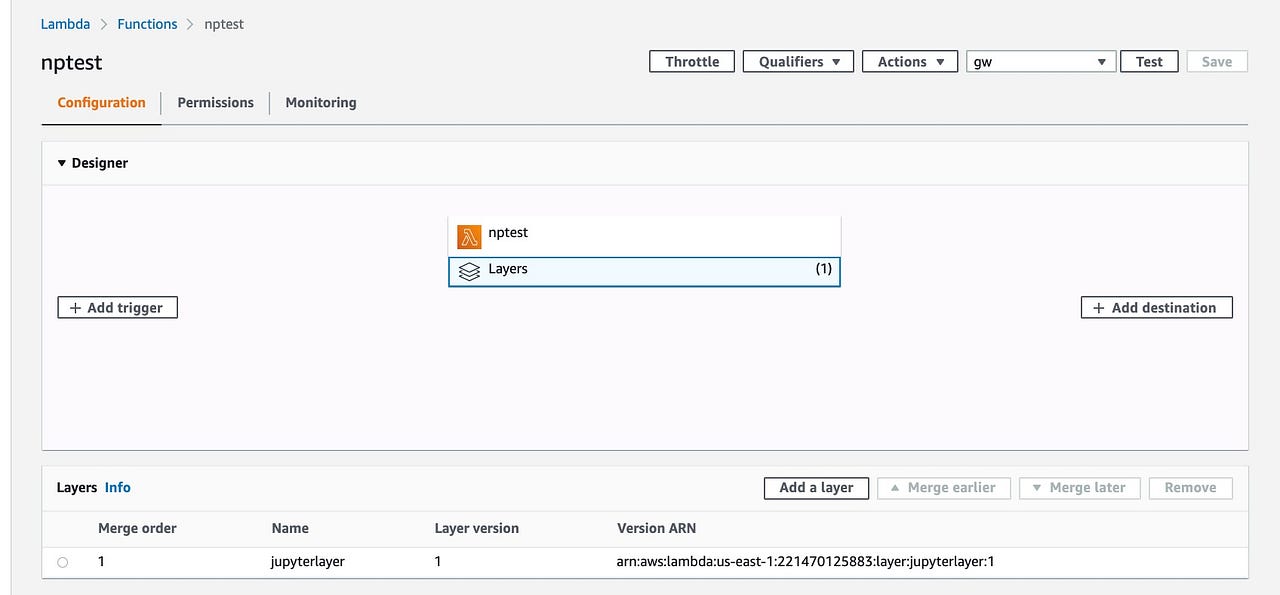Select the Configuration tab
The image size is (1280, 595).
point(100,102)
